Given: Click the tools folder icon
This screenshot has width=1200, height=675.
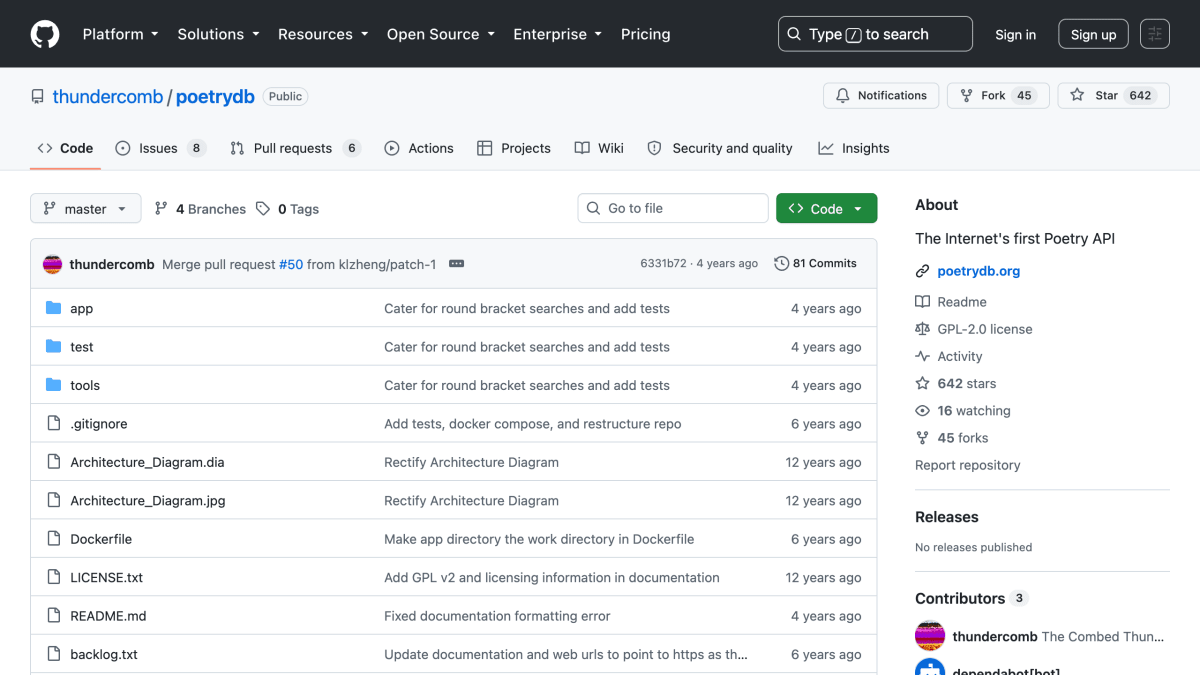Looking at the screenshot, I should [54, 385].
